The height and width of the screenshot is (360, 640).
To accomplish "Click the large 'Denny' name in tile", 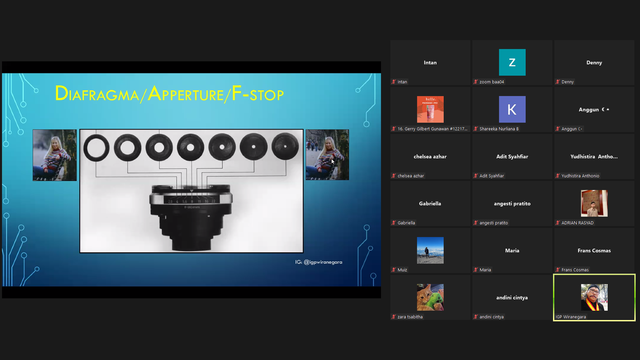I will 594,62.
